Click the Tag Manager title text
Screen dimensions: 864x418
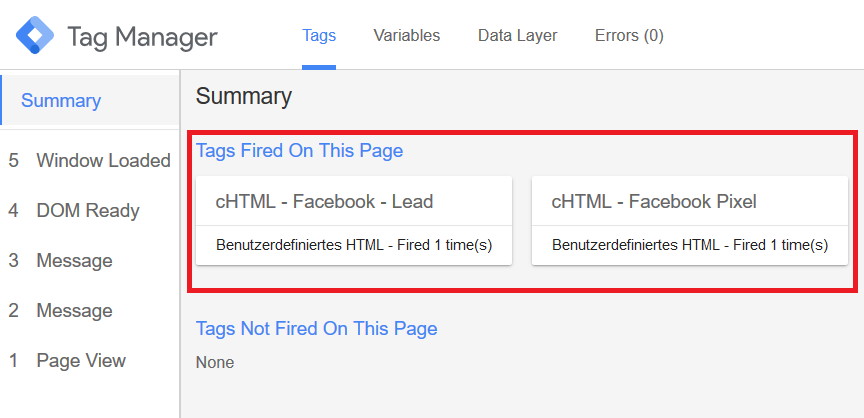[142, 37]
